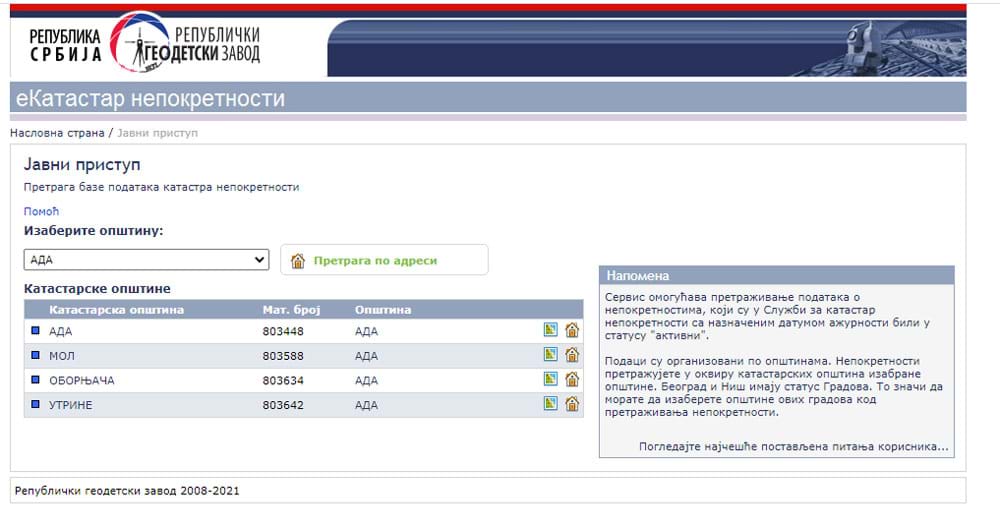Open parcel map icon for МОЛ
The height and width of the screenshot is (527, 1000).
(x=550, y=355)
